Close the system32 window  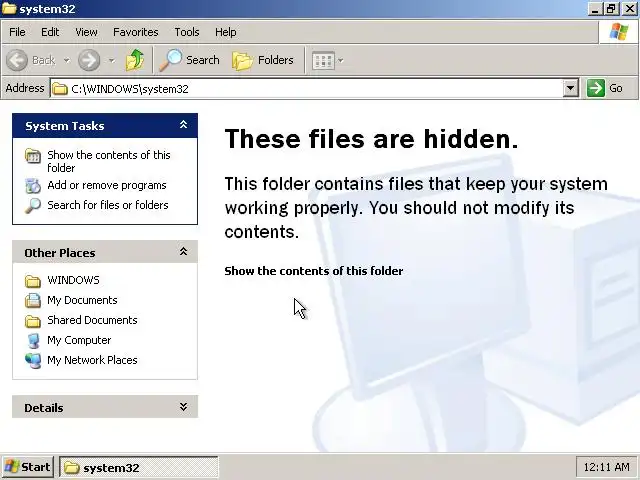point(630,9)
